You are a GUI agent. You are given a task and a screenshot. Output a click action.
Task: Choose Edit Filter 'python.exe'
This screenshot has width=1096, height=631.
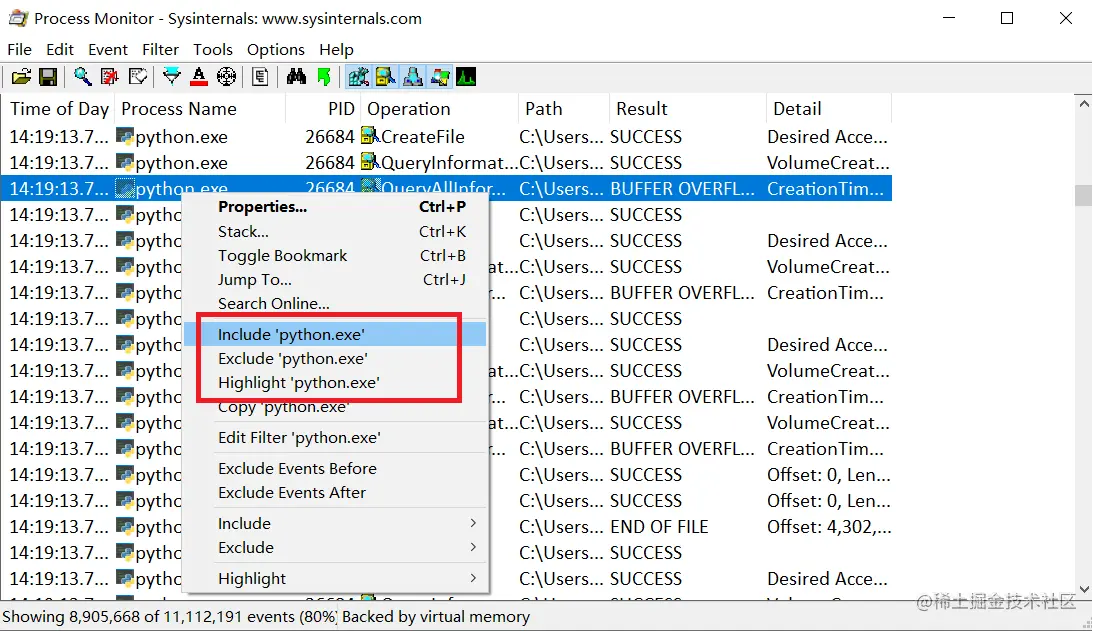pos(336,437)
